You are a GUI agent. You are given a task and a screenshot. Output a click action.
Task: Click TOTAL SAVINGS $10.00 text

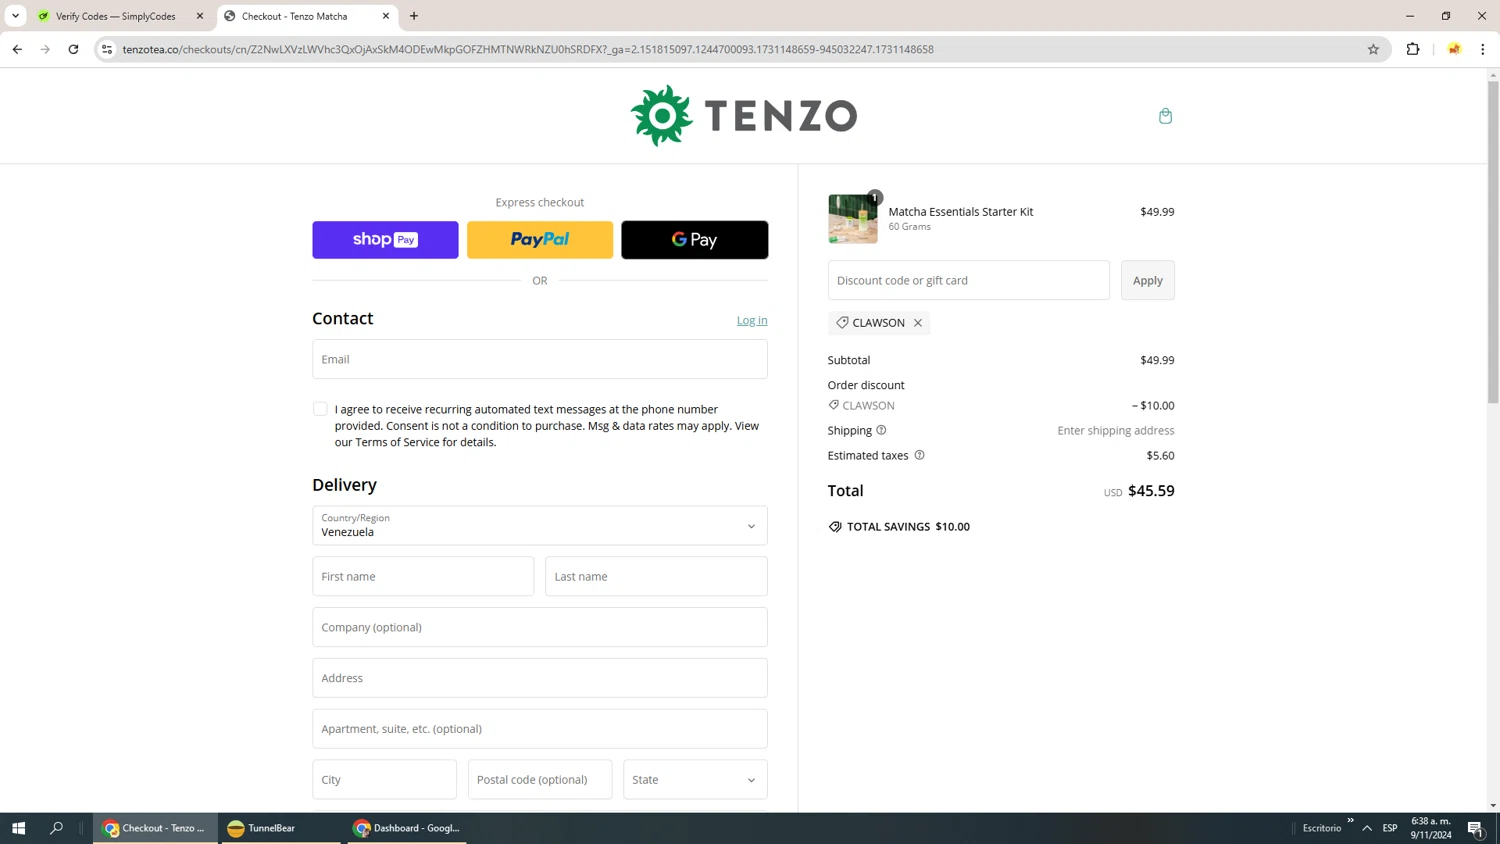908,527
